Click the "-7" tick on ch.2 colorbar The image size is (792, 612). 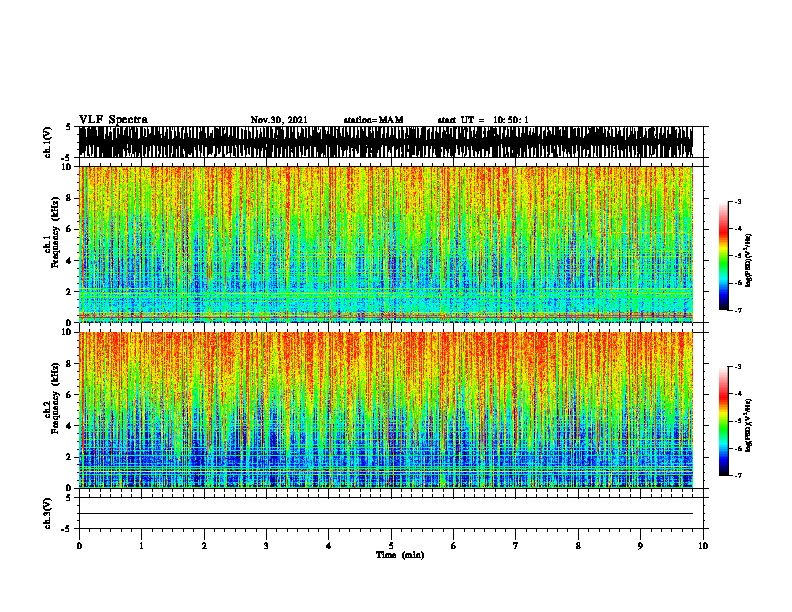pyautogui.click(x=737, y=475)
